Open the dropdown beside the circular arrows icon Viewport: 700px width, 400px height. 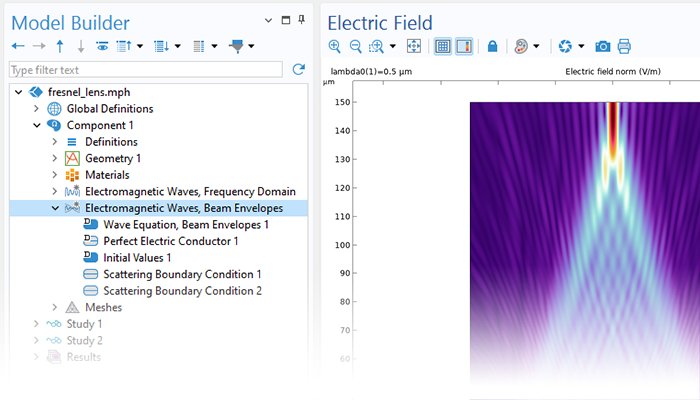click(581, 46)
